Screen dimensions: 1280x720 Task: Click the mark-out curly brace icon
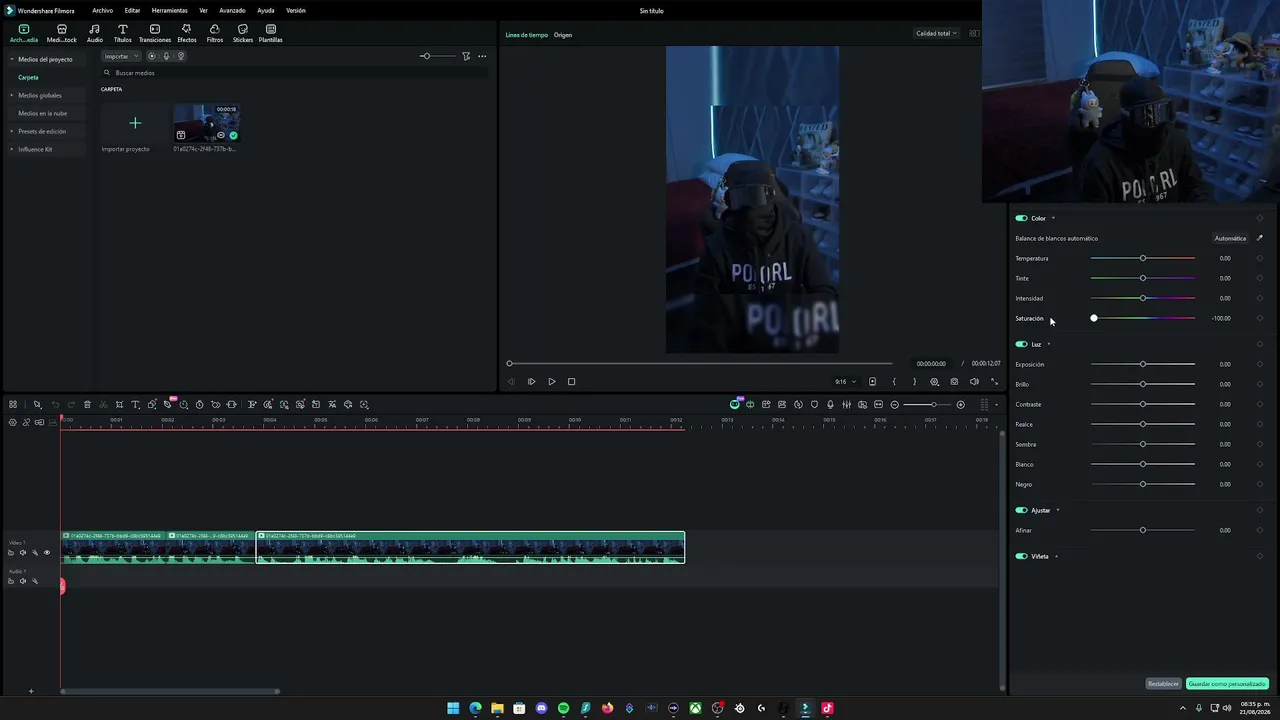pyautogui.click(x=914, y=381)
